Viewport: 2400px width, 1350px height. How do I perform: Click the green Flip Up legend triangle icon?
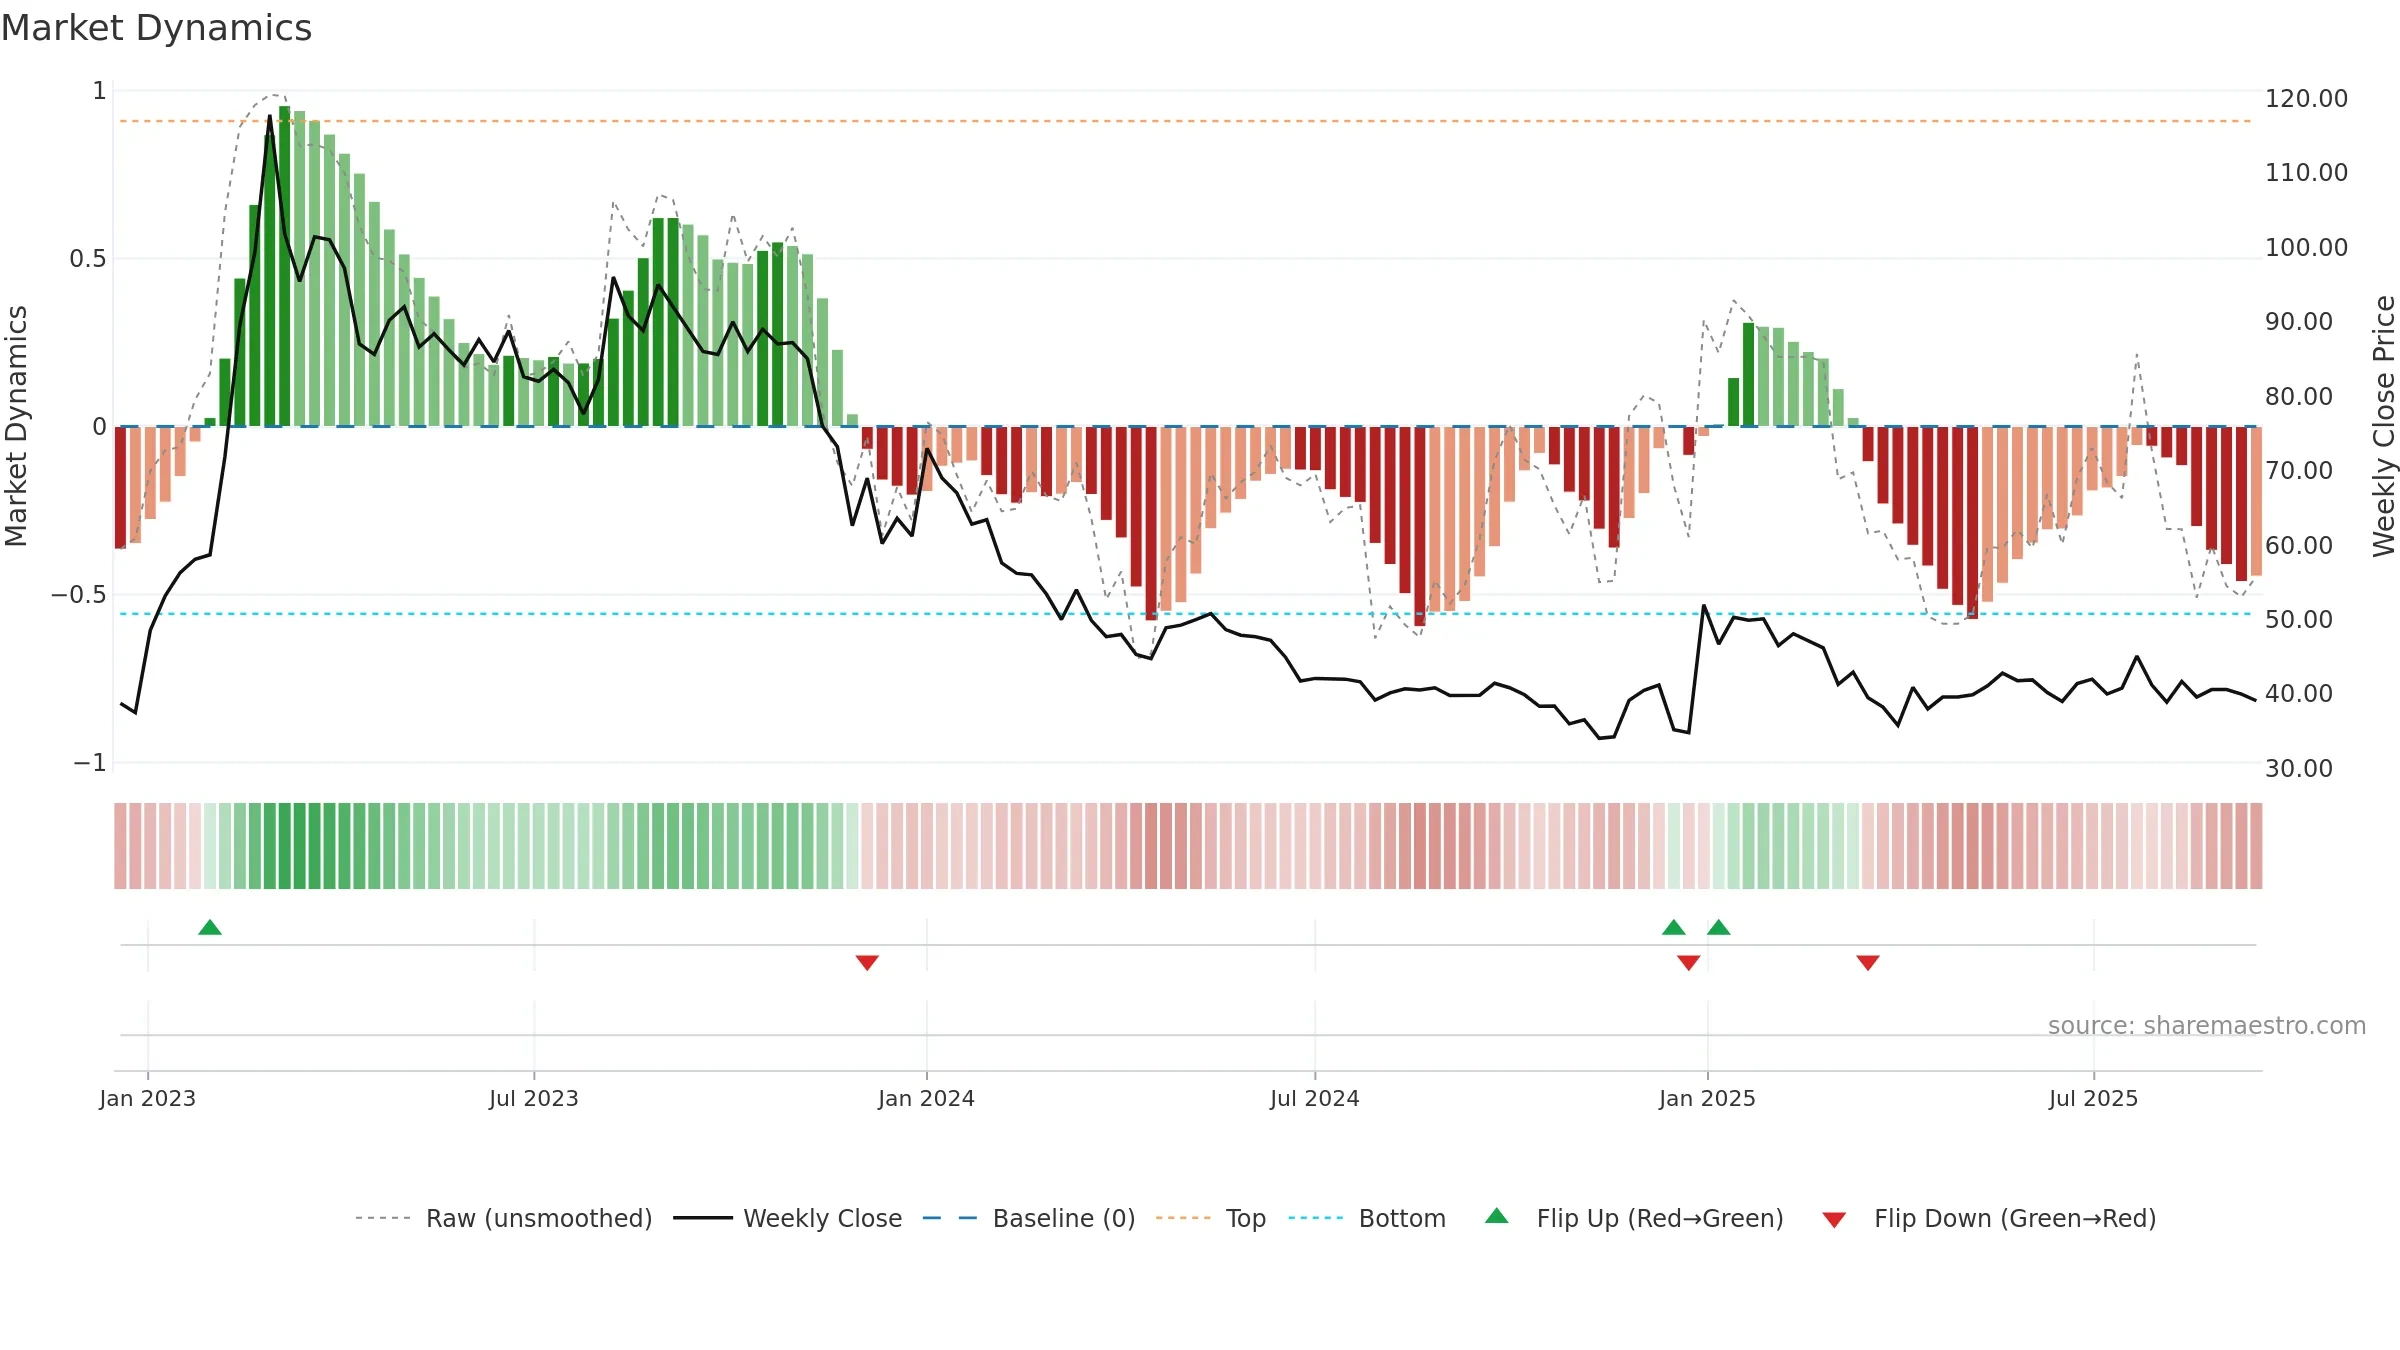click(x=1497, y=1216)
